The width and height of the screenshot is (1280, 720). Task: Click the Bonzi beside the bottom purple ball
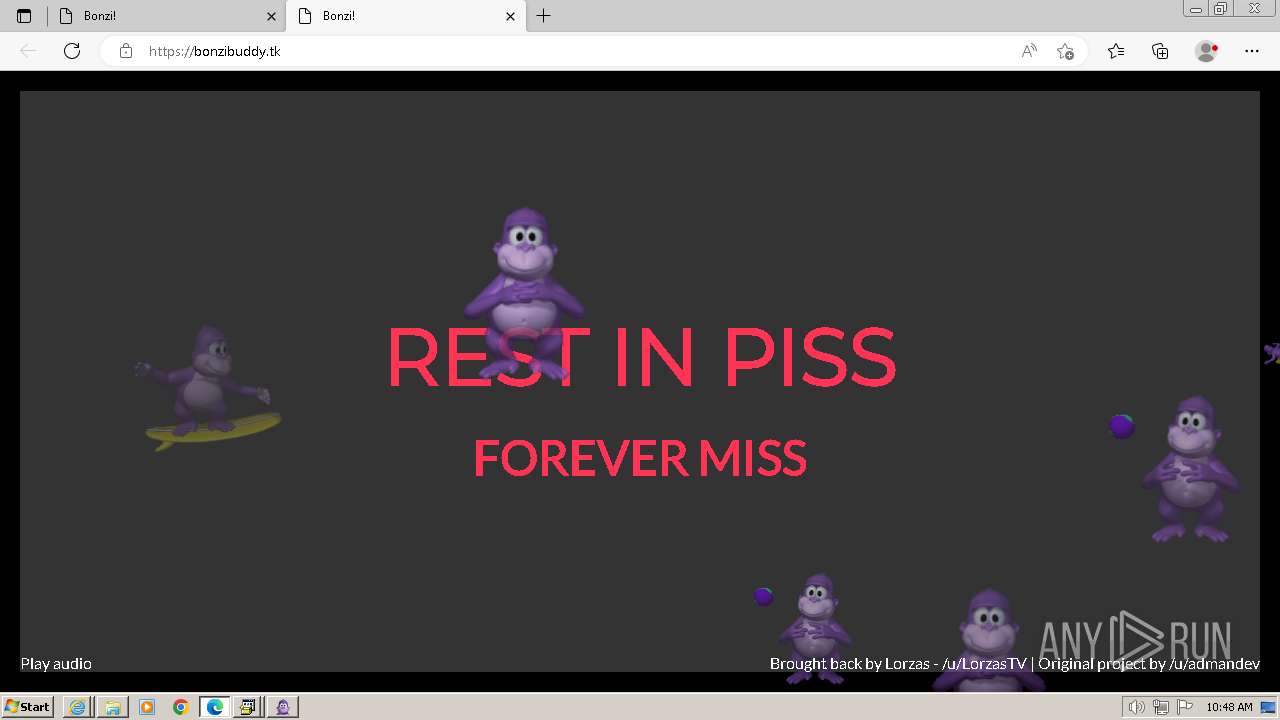tap(816, 628)
